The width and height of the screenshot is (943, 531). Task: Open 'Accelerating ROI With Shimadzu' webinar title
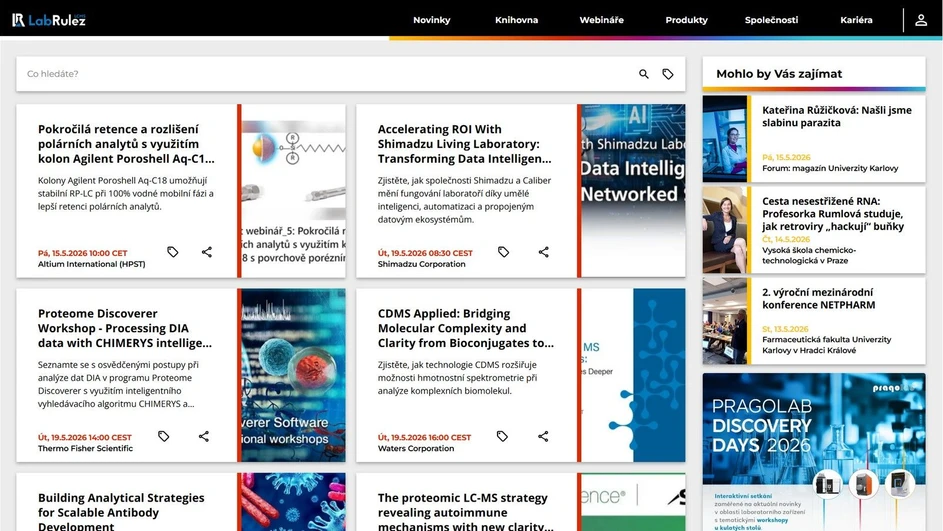464,144
